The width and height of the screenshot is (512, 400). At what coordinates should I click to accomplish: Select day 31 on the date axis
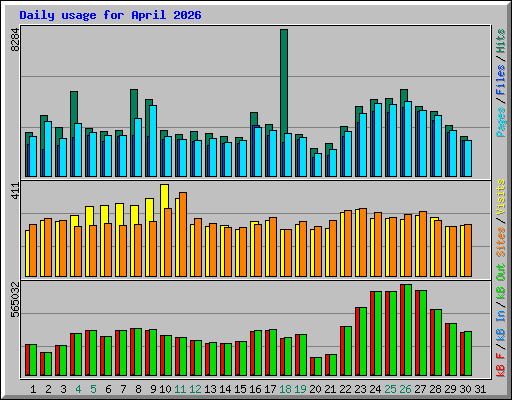click(x=480, y=389)
